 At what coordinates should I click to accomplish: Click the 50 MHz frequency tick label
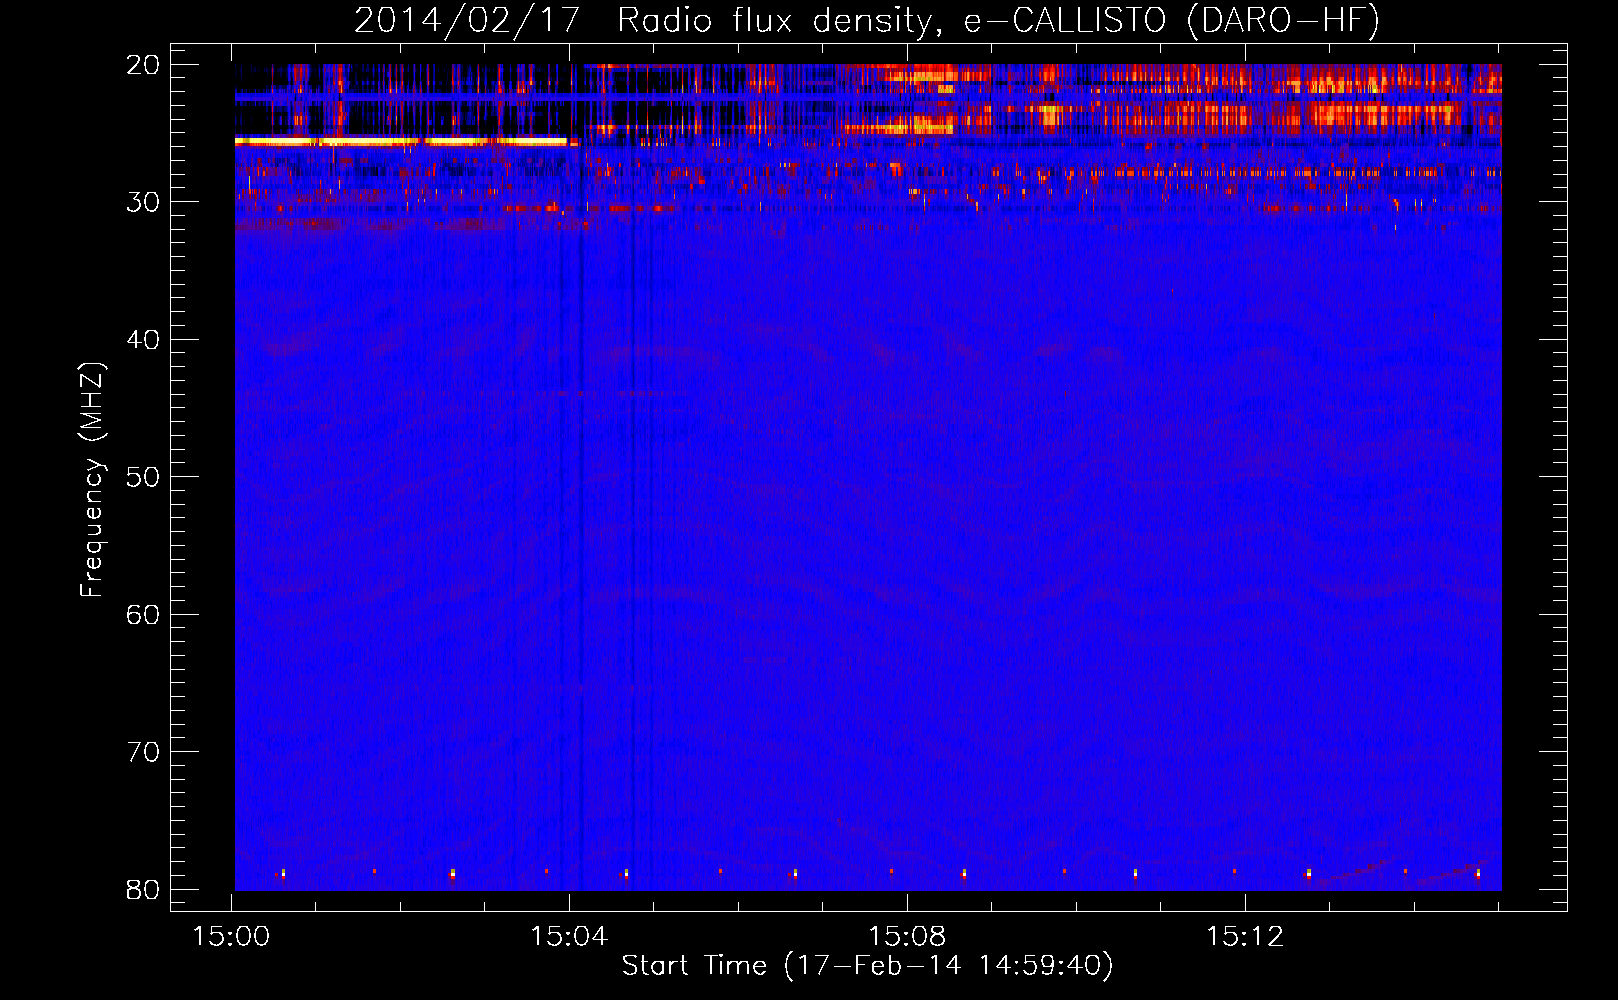(x=143, y=477)
